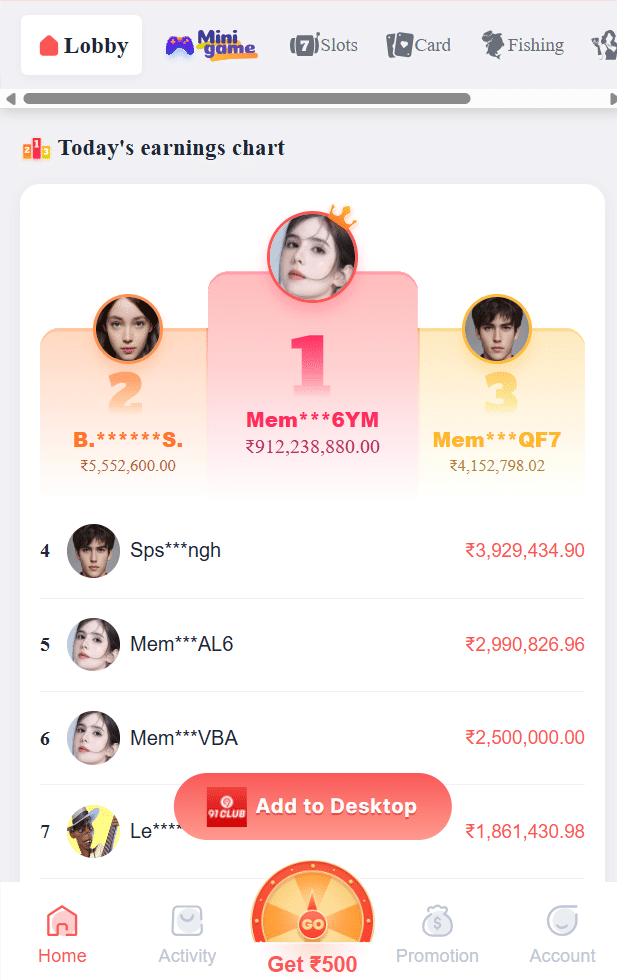Click the Today's earnings chart podium icon
Viewport: 617px width, 980px height.
[36, 149]
